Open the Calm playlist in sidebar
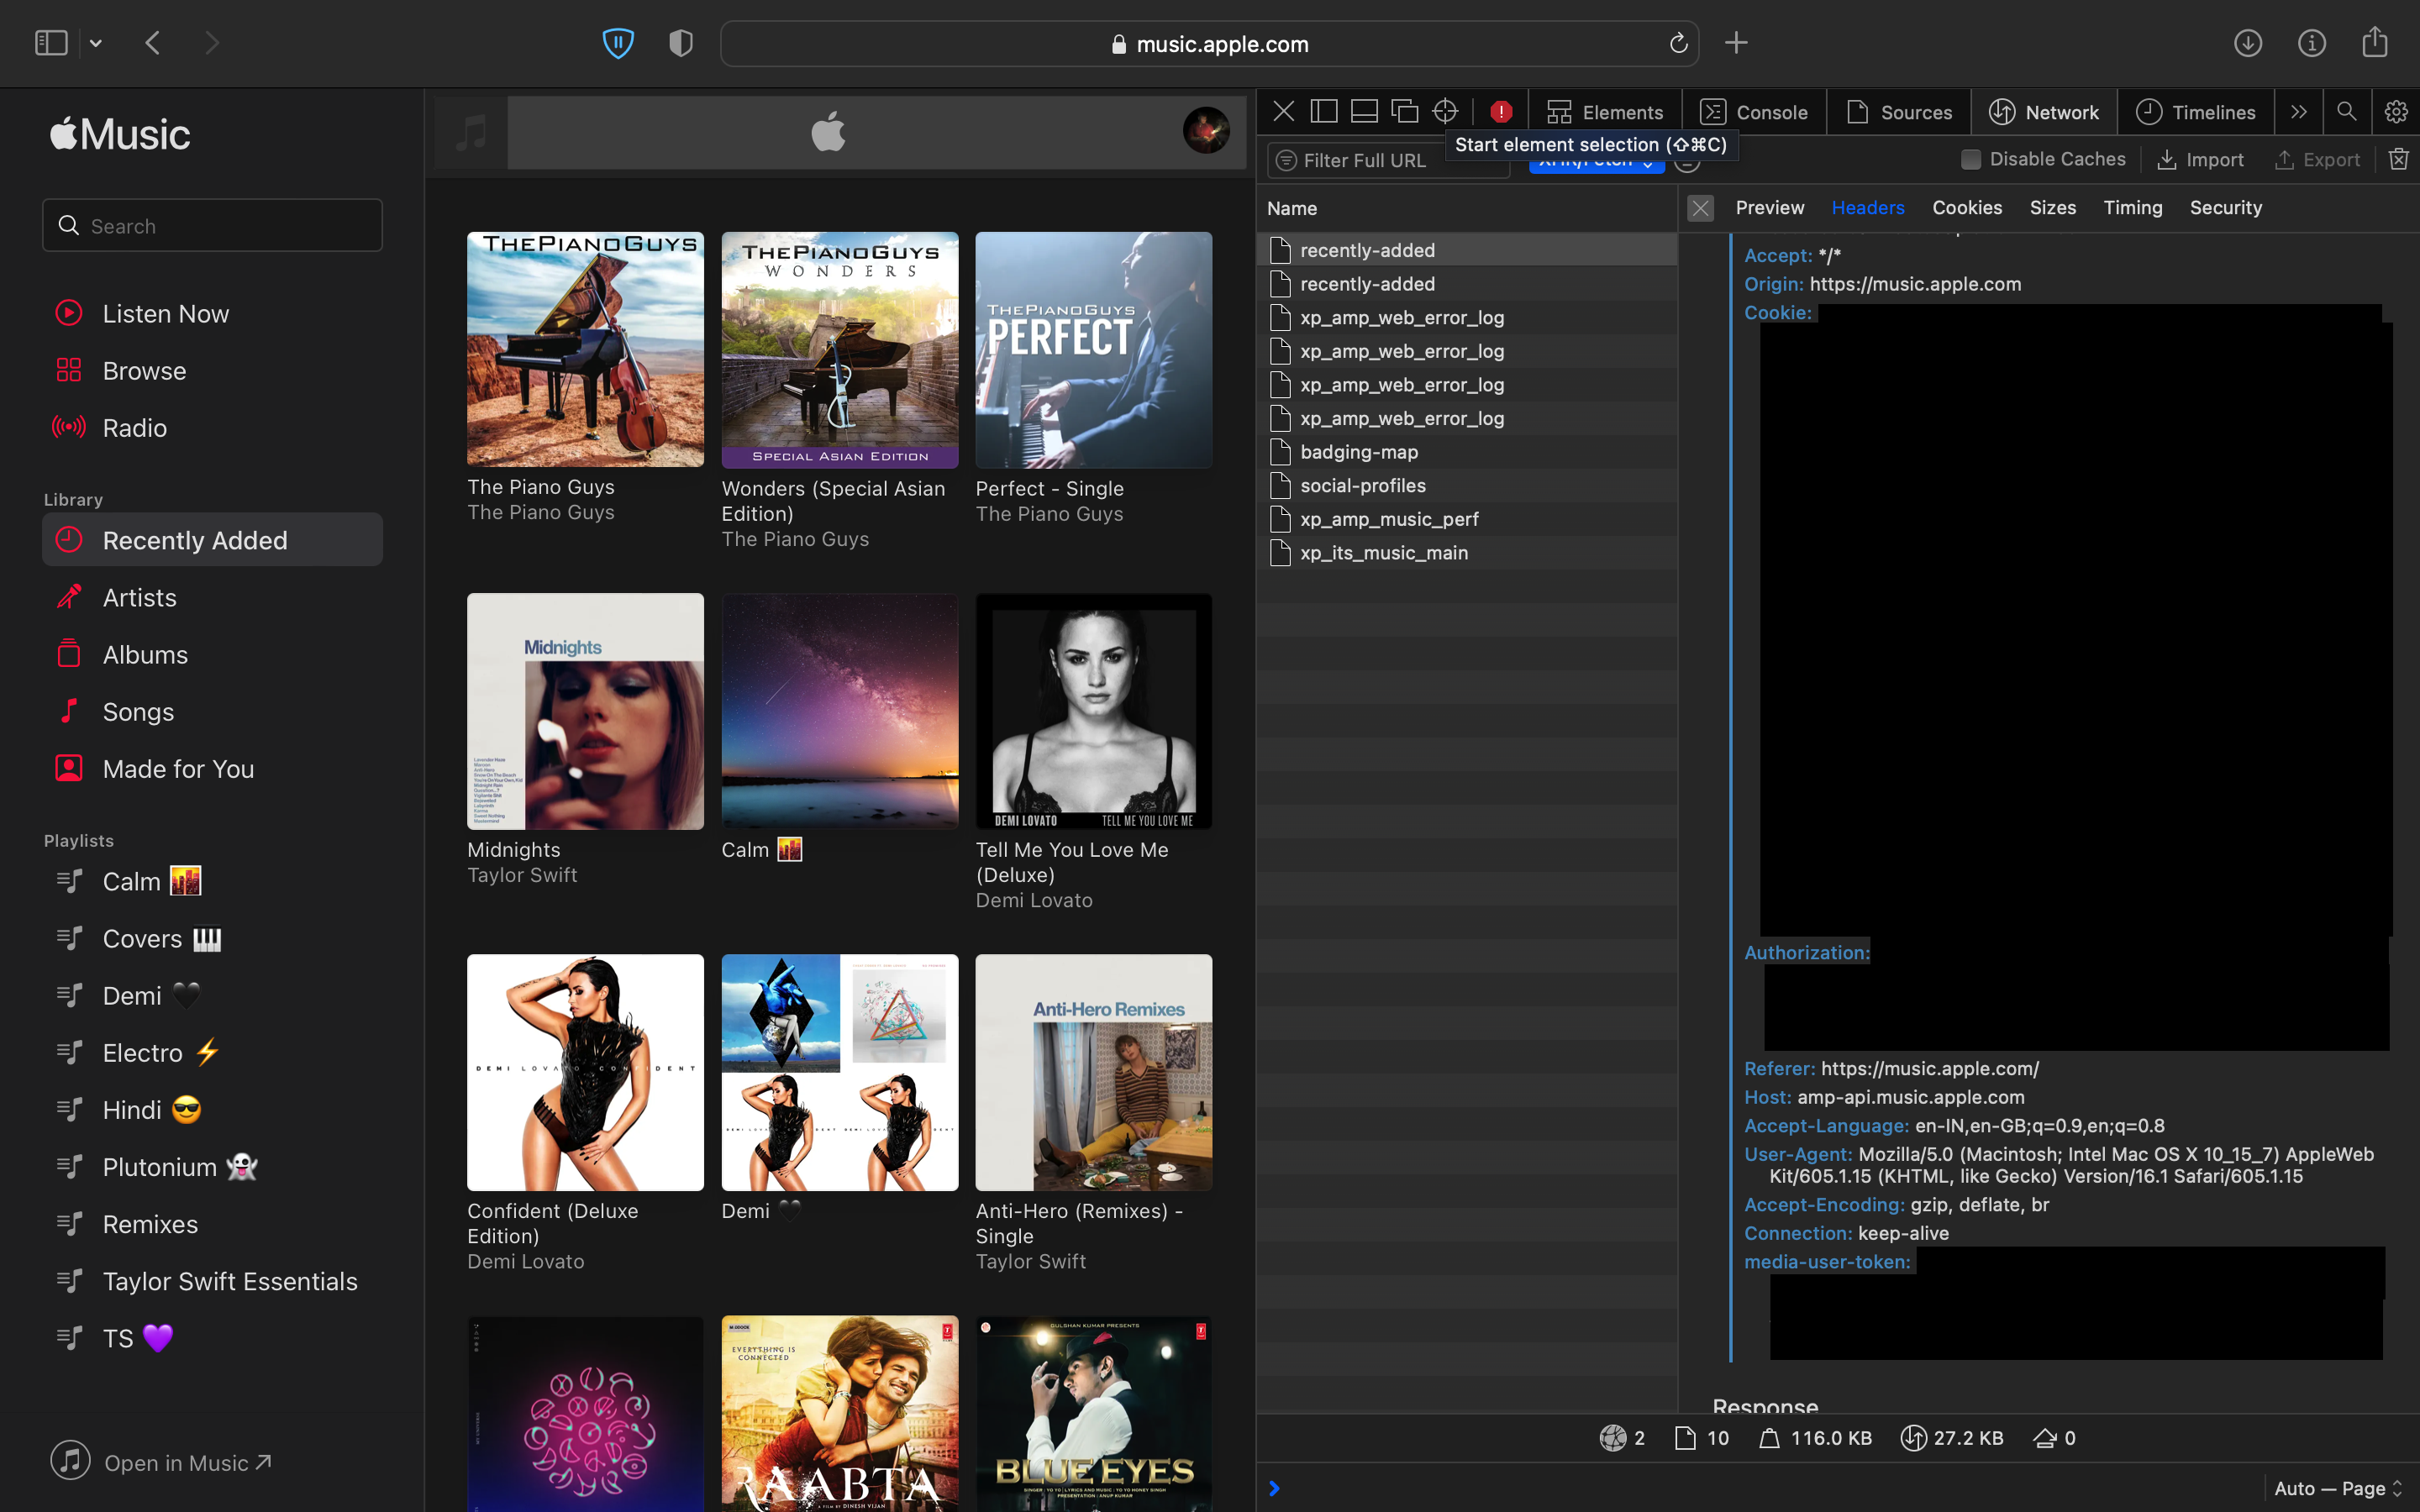The height and width of the screenshot is (1512, 2420). click(x=151, y=881)
